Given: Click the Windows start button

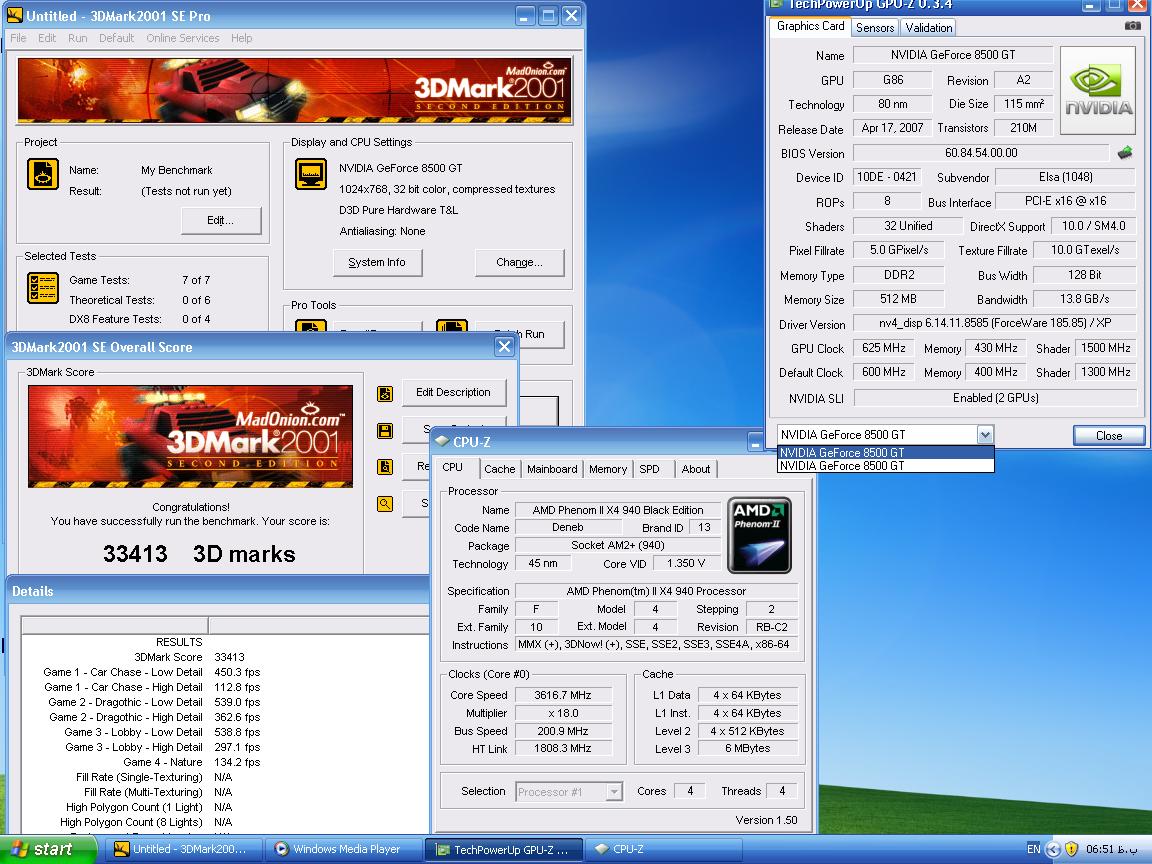Looking at the screenshot, I should (48, 849).
